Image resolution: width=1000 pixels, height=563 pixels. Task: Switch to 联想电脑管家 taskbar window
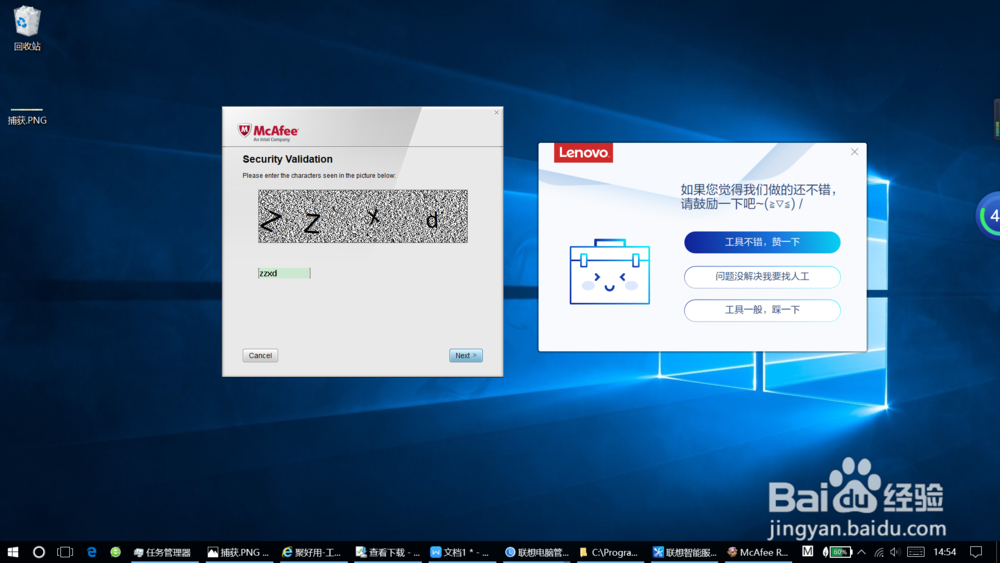(x=537, y=552)
